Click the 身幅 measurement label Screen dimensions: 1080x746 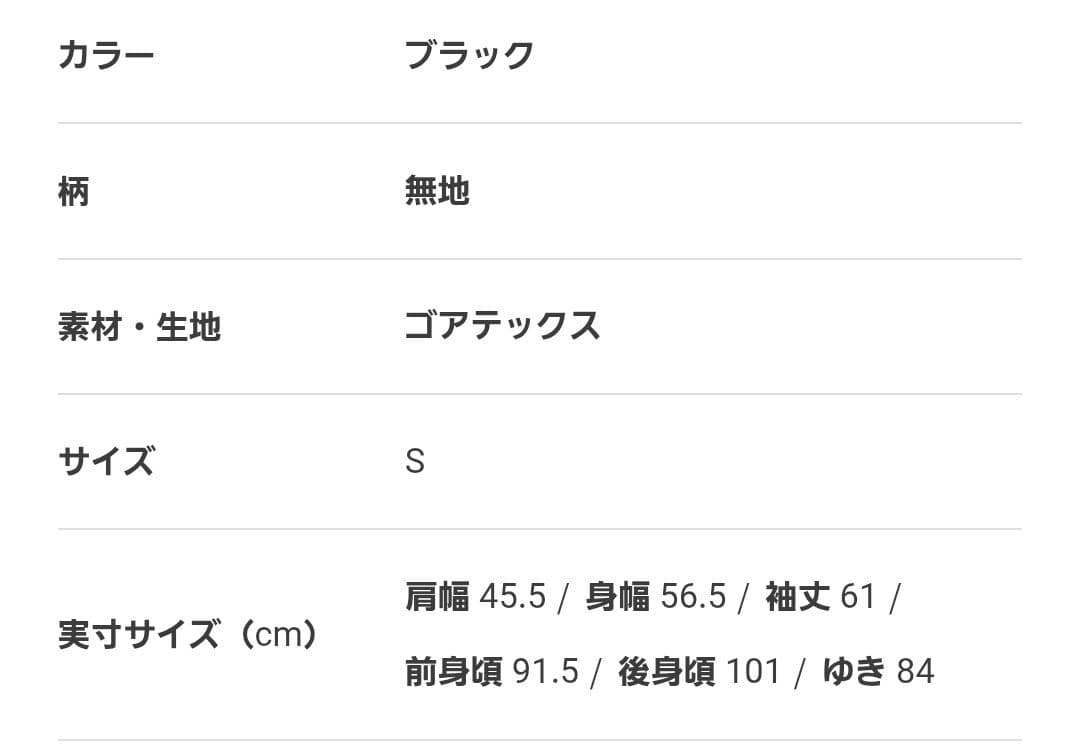tap(618, 597)
